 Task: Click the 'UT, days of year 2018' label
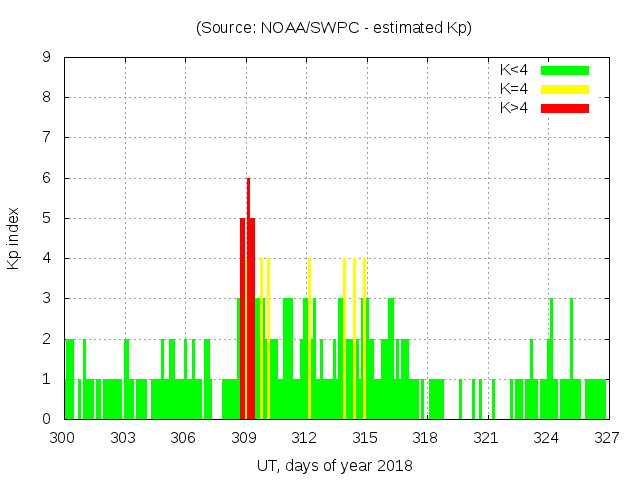pos(334,465)
